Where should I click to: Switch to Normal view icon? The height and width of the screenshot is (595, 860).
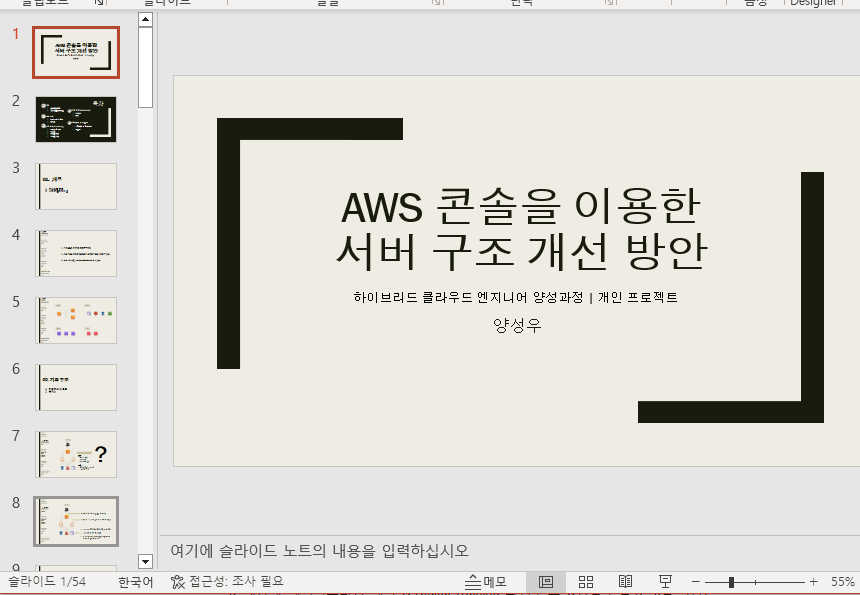point(546,582)
